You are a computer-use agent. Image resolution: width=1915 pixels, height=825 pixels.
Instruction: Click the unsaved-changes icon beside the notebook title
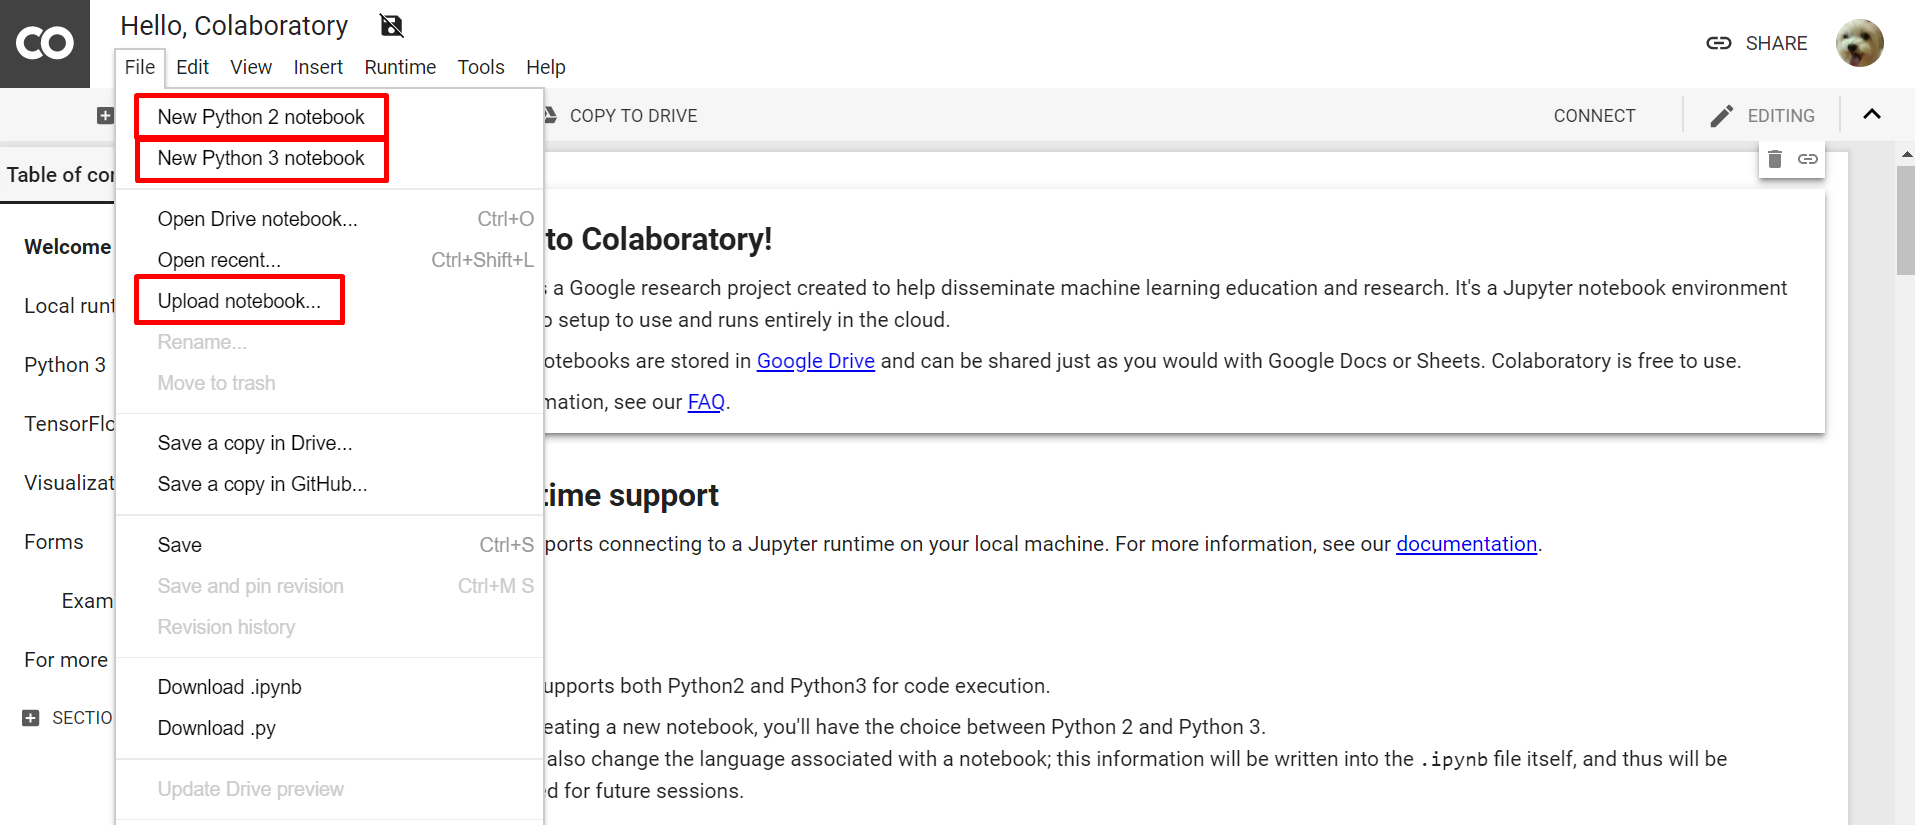(392, 26)
